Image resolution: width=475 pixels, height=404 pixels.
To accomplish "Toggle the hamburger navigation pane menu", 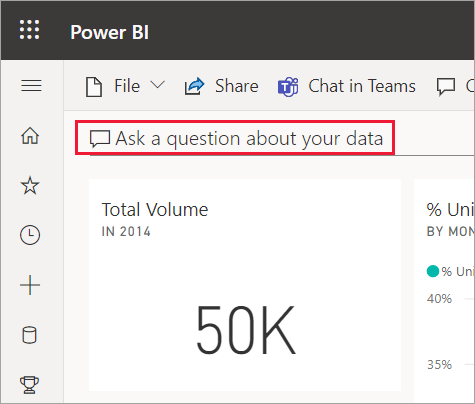I will [x=31, y=86].
